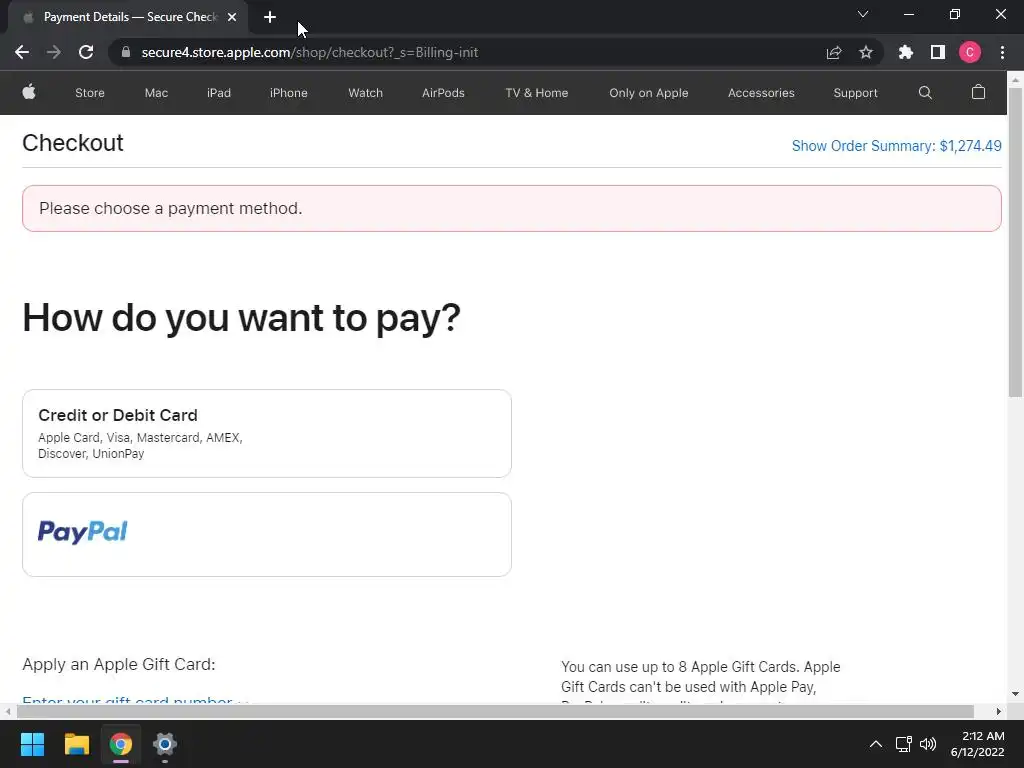
Task: Open Chrome three-dot menu
Action: 1002,52
